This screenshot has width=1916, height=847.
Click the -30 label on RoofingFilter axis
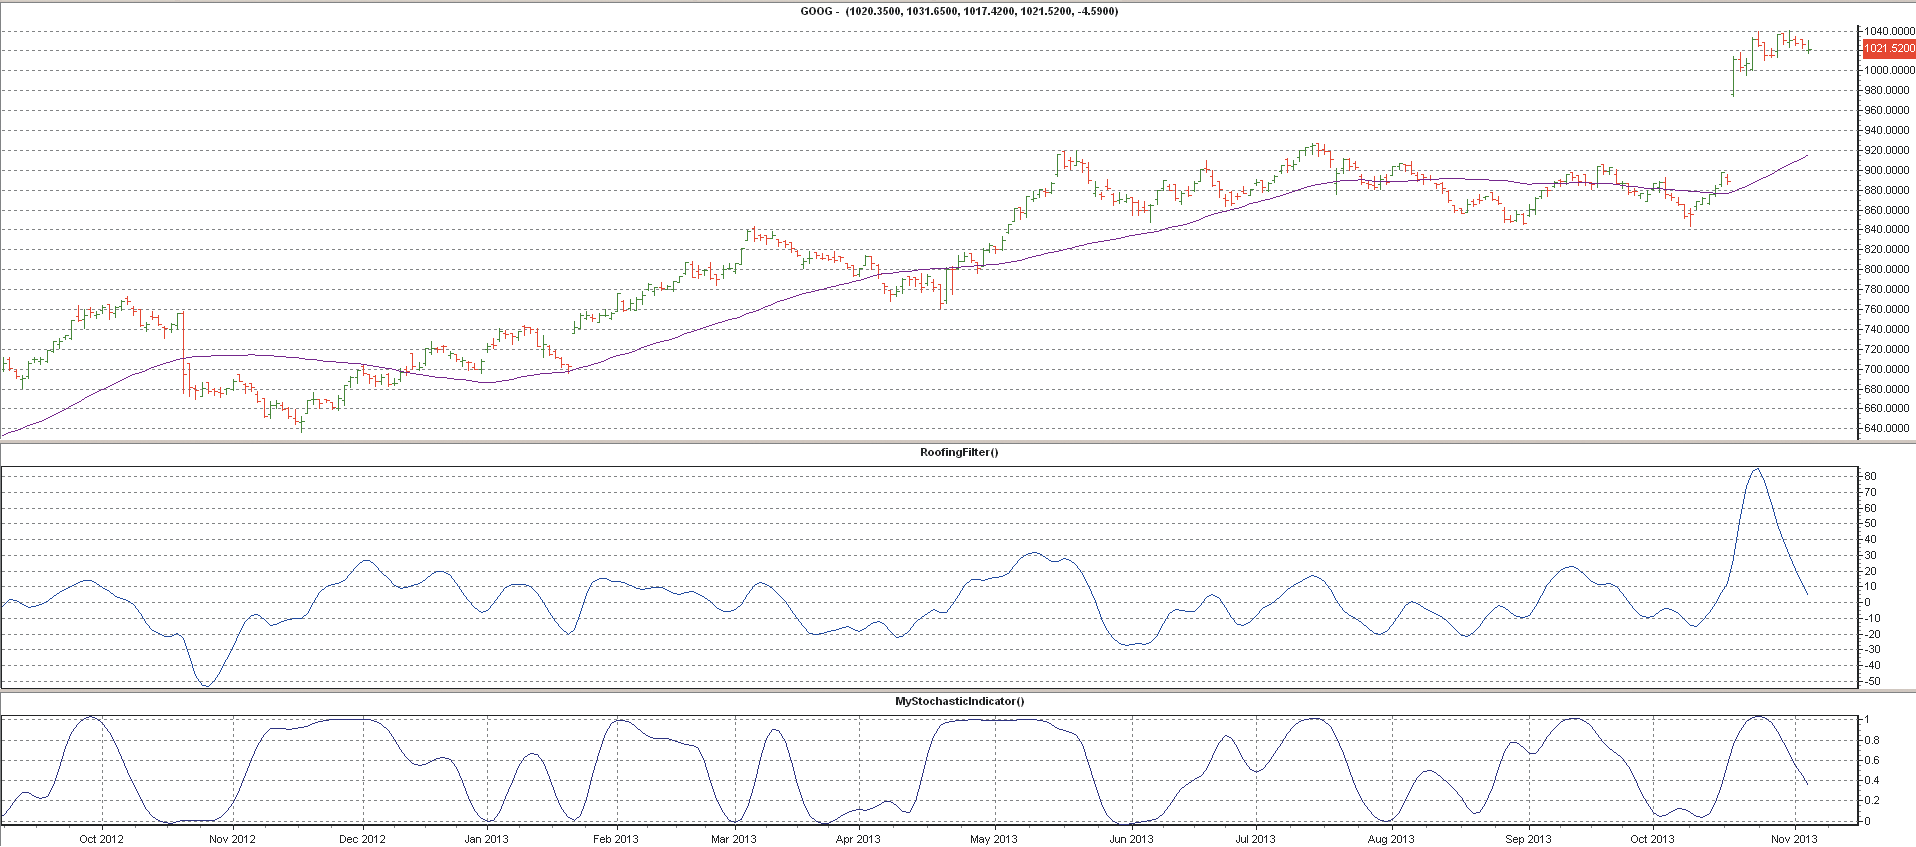click(x=1872, y=650)
